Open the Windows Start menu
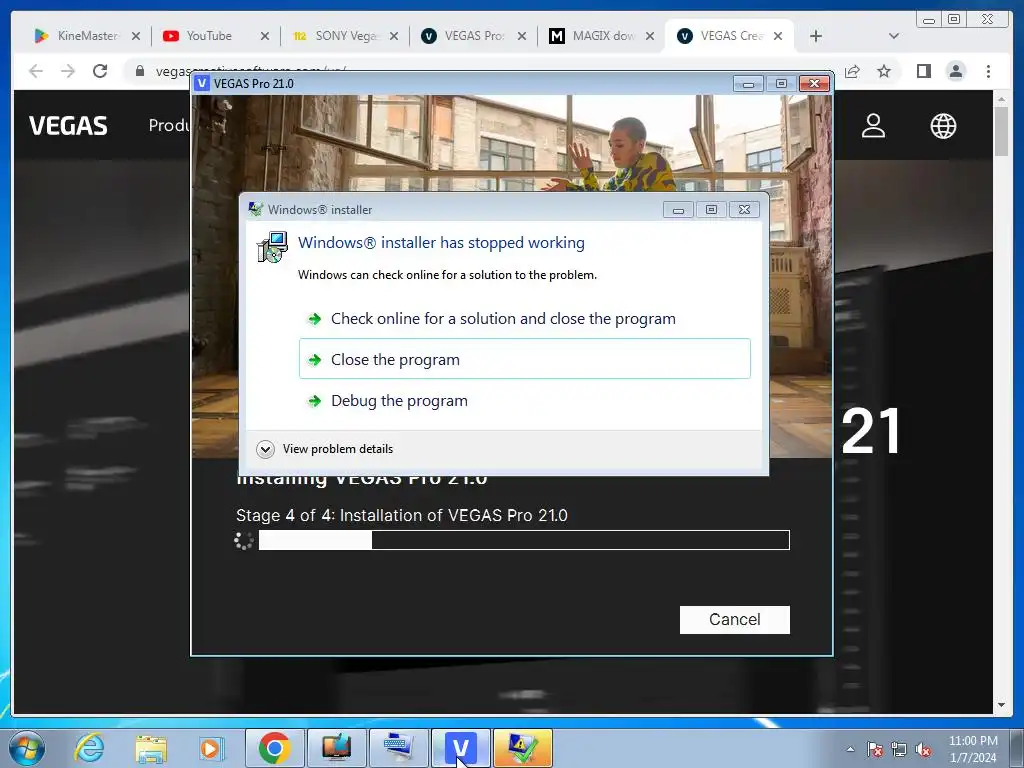Screen dimensions: 1024x768 click(27, 748)
